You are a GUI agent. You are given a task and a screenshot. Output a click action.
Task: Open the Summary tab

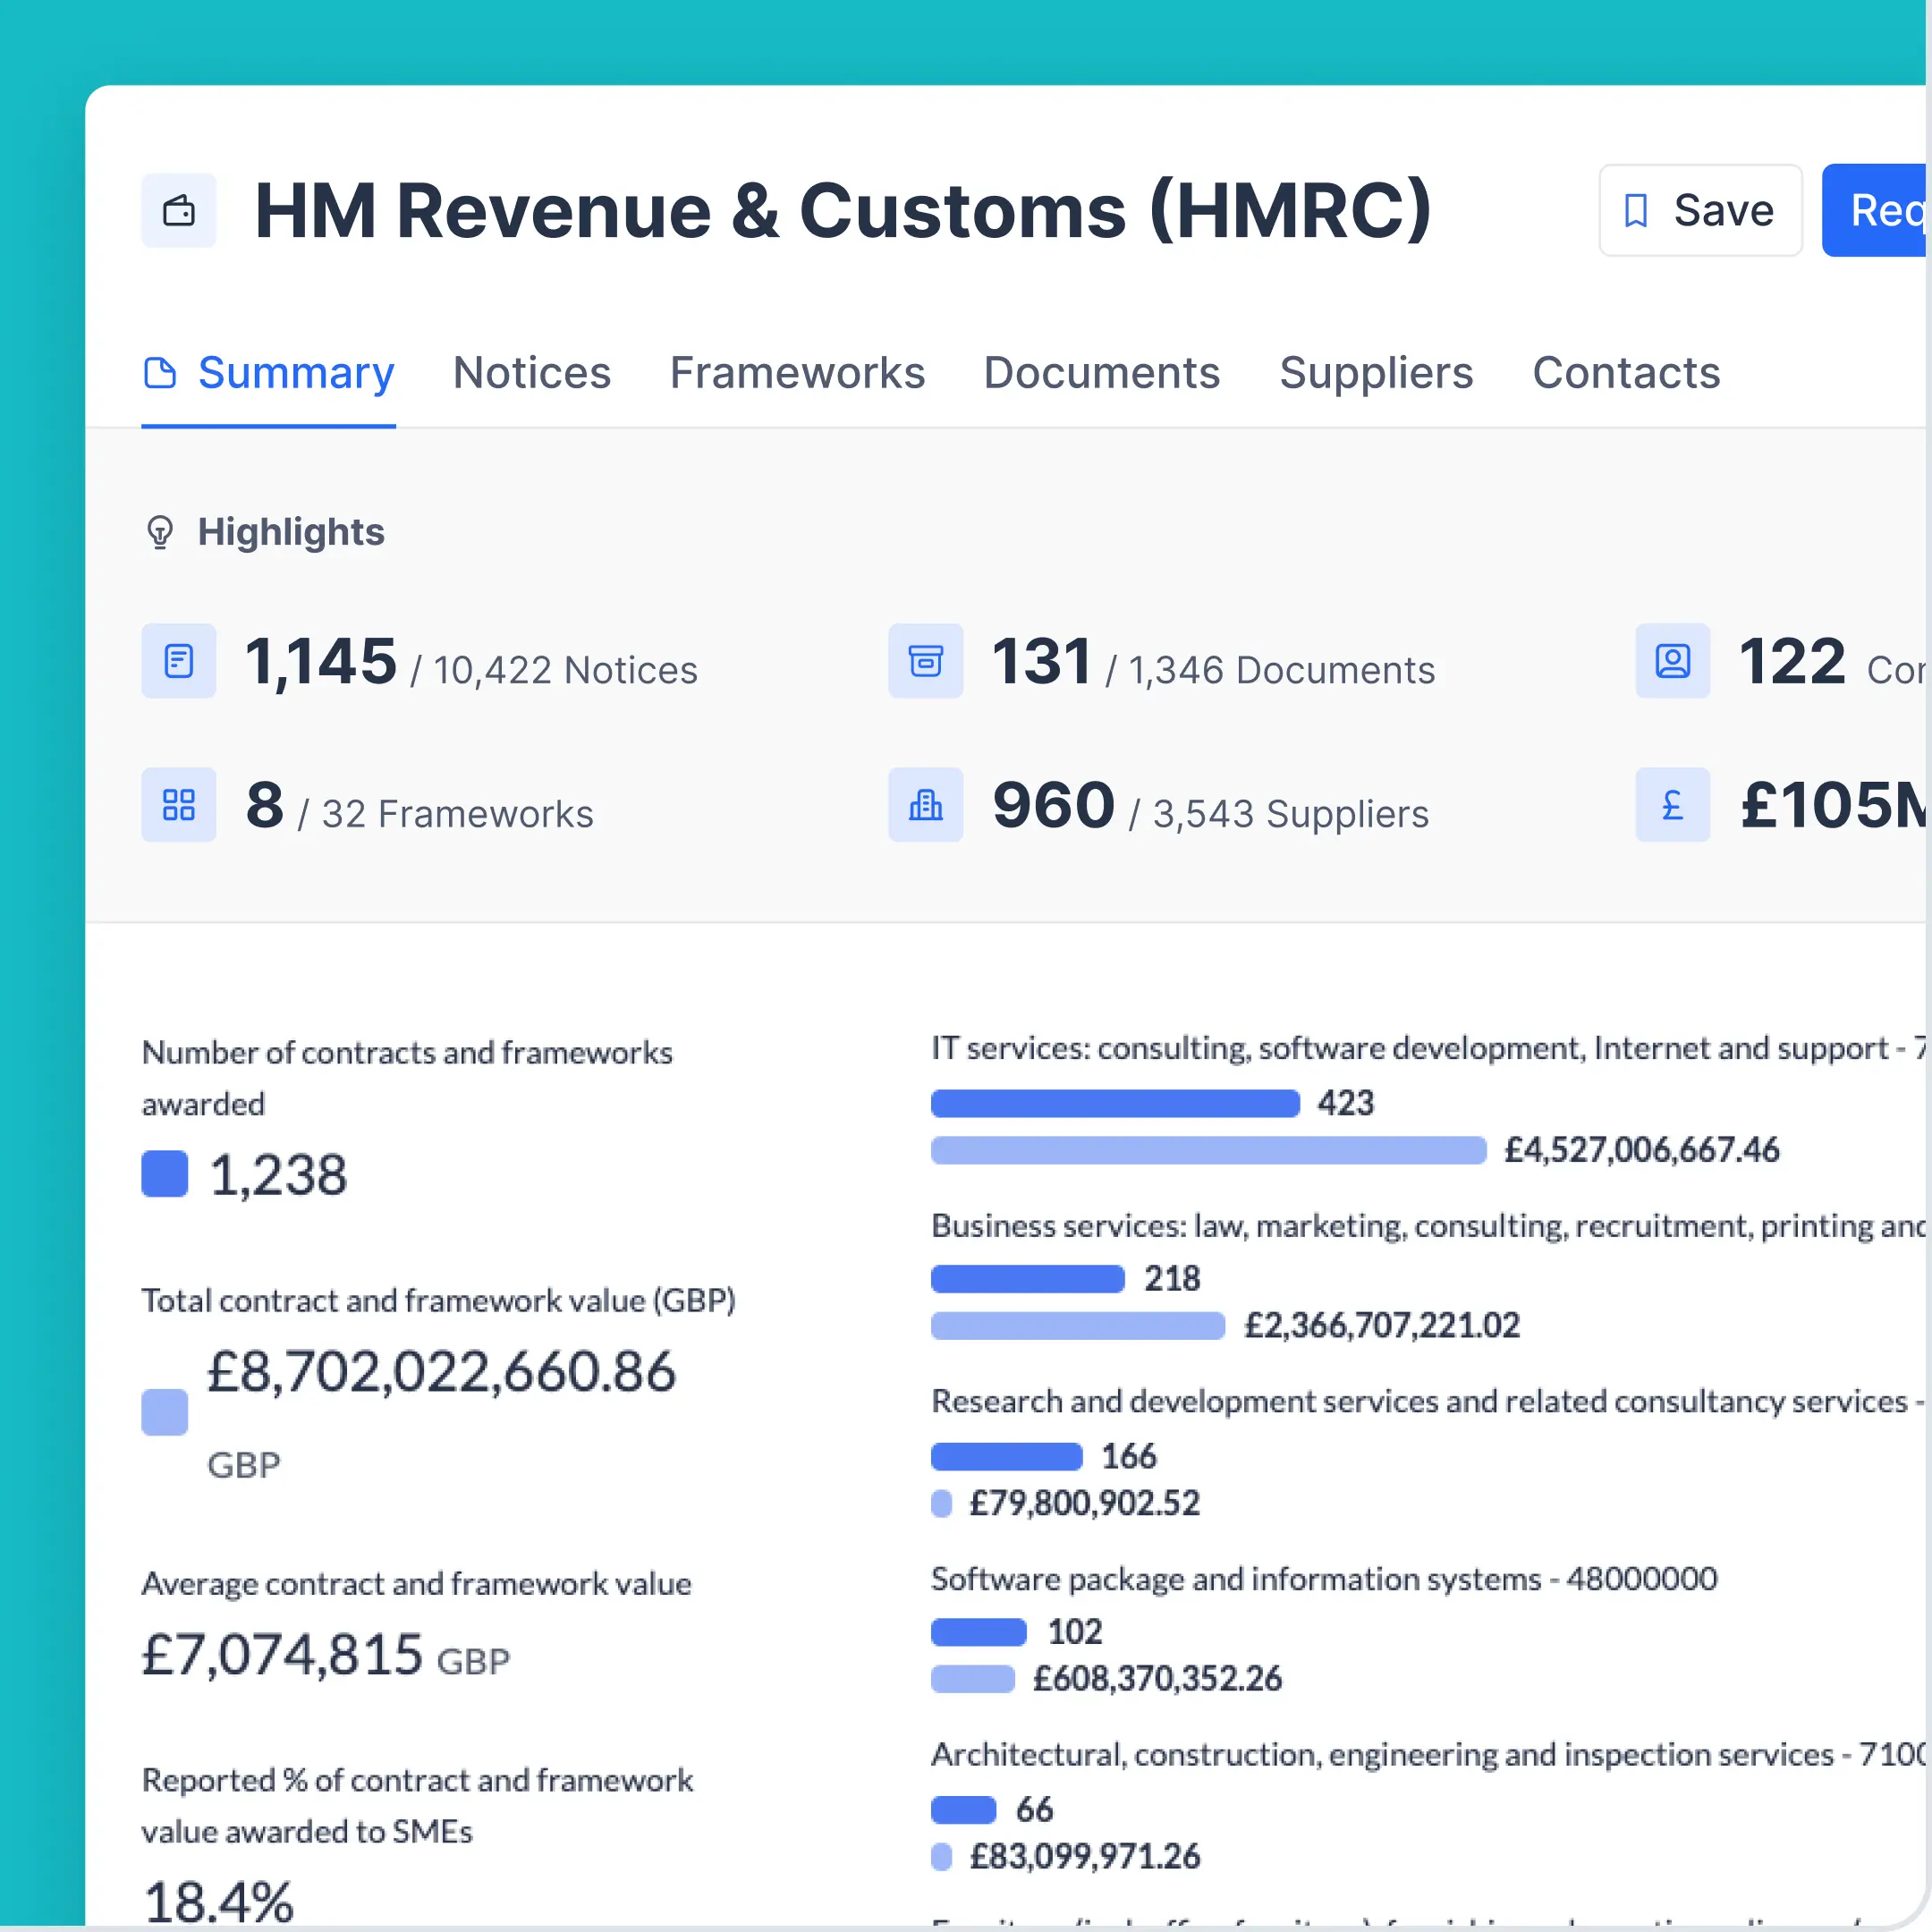tap(269, 373)
